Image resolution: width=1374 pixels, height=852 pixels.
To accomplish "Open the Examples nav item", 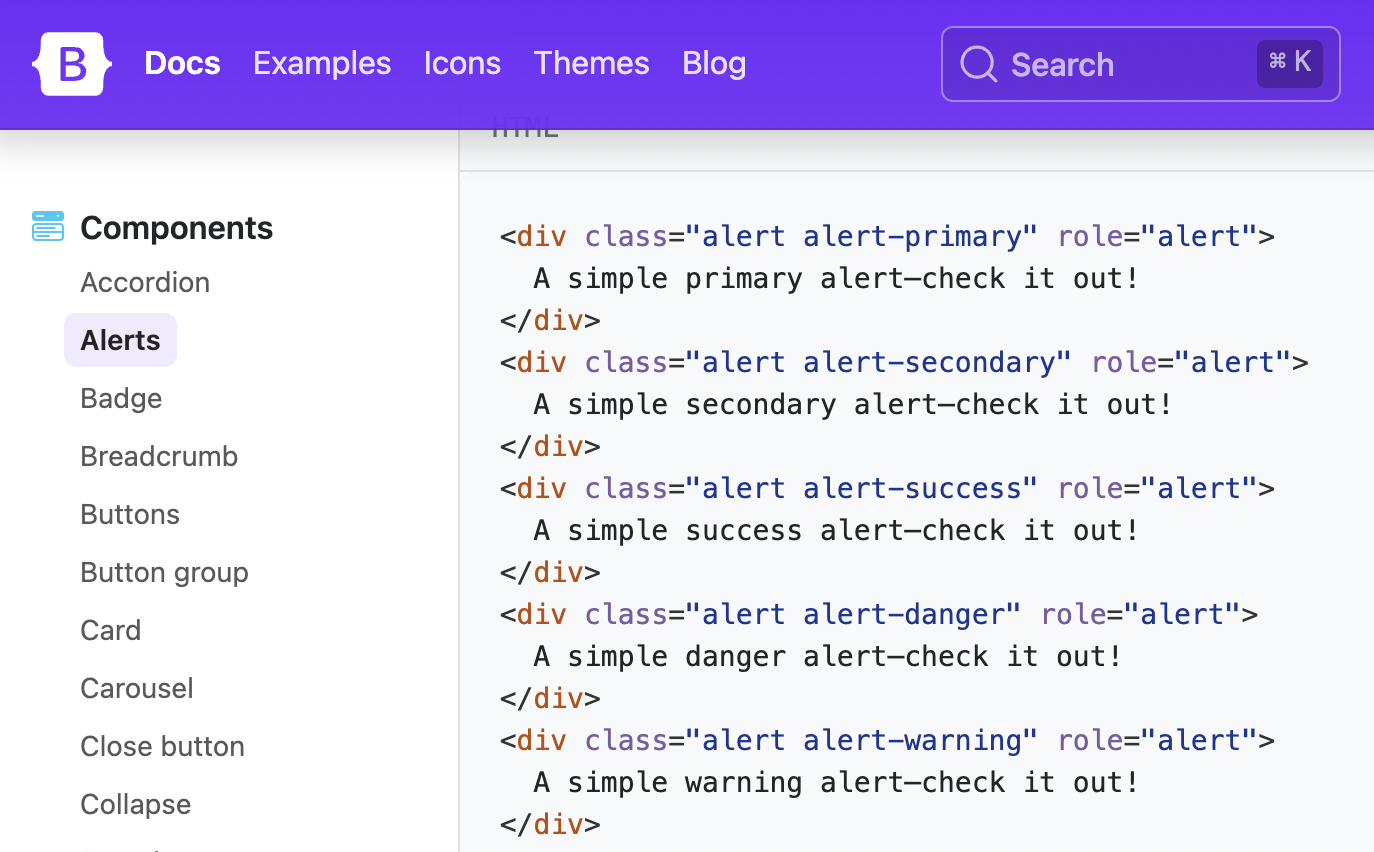I will coord(322,63).
